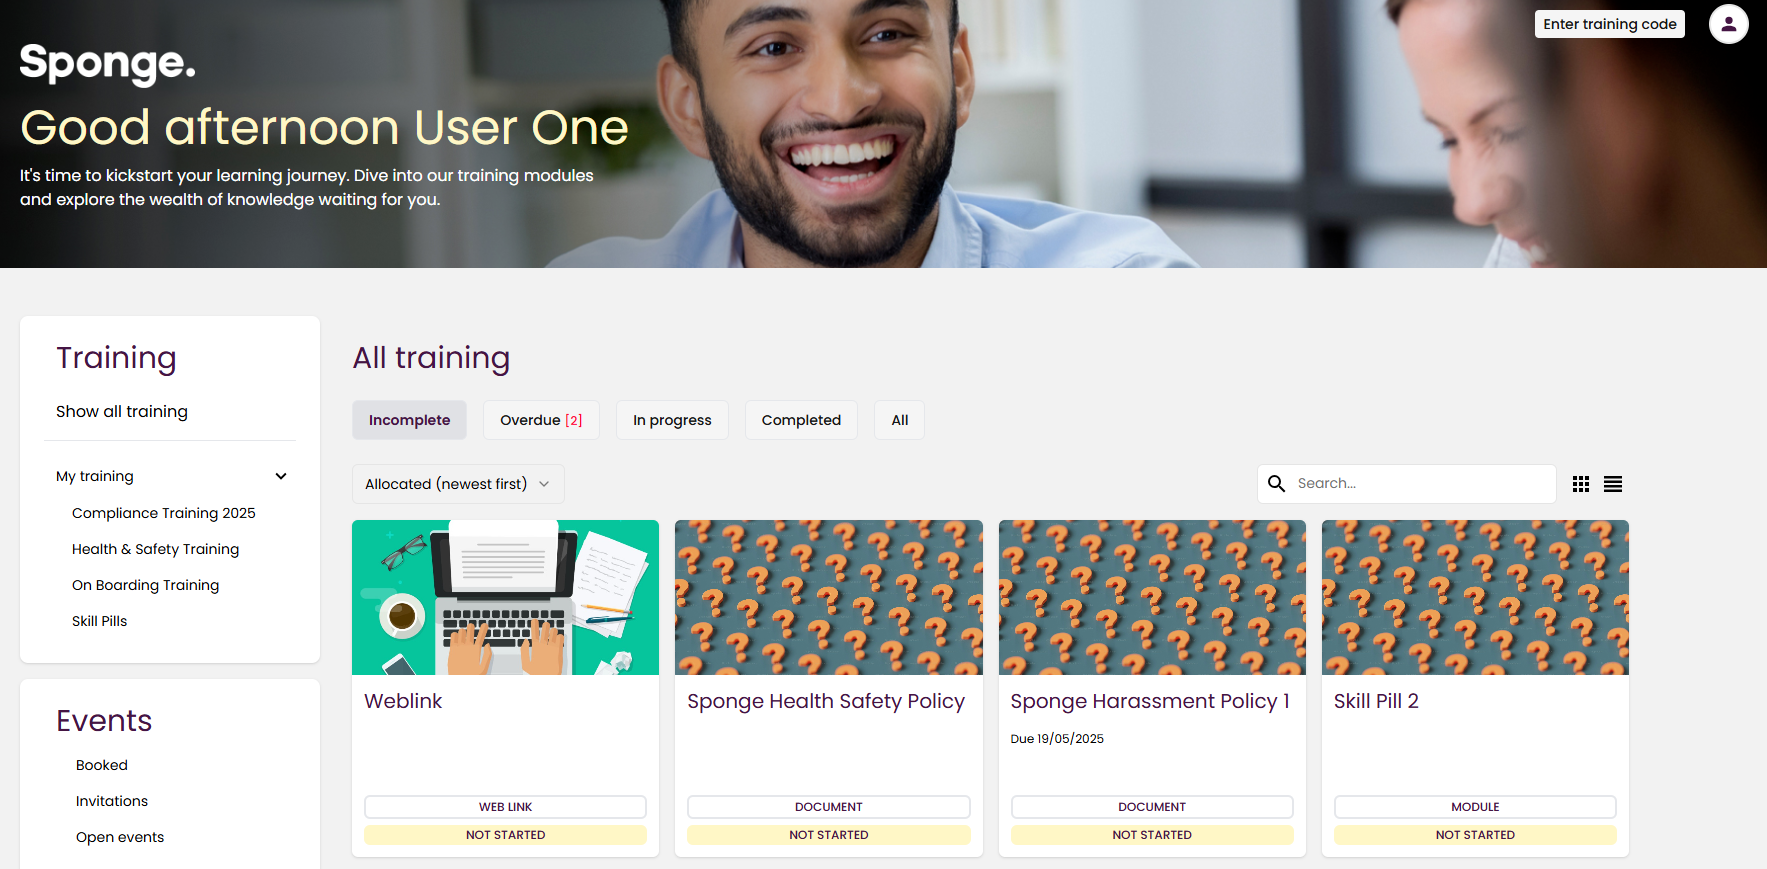
Task: Show In progress training
Action: pyautogui.click(x=672, y=420)
